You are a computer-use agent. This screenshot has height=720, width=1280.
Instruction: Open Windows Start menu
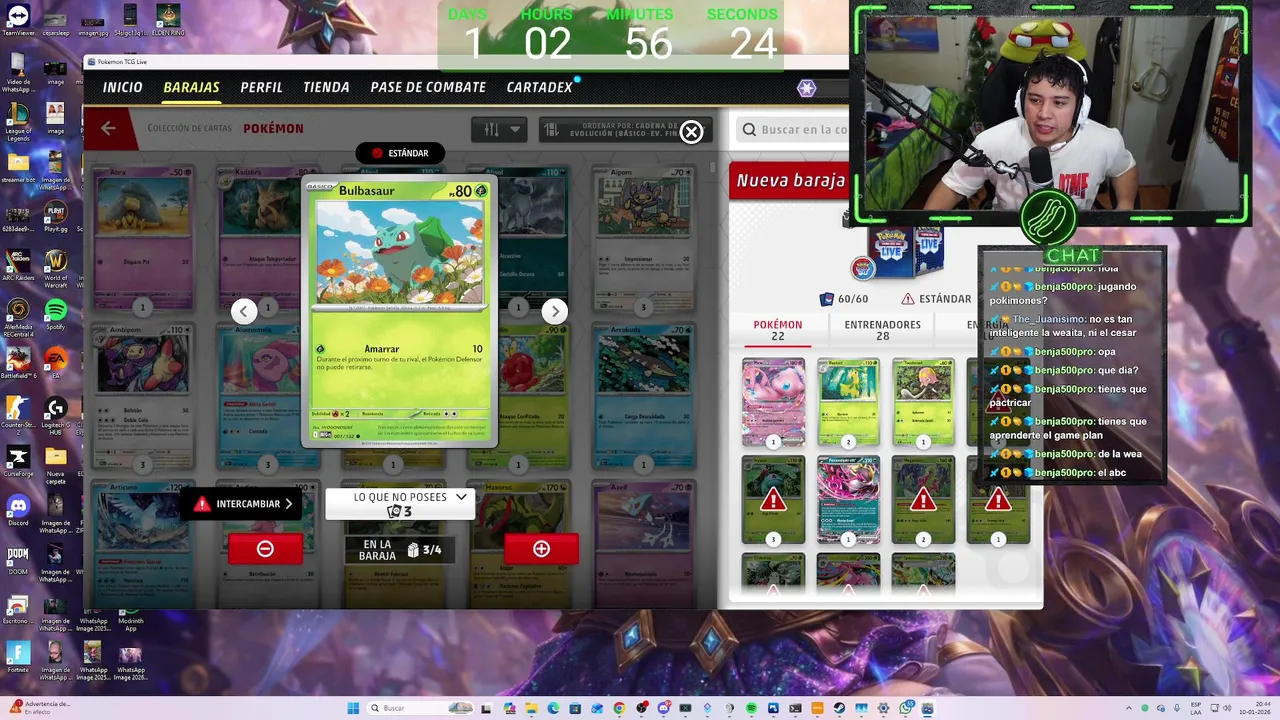pyautogui.click(x=353, y=708)
